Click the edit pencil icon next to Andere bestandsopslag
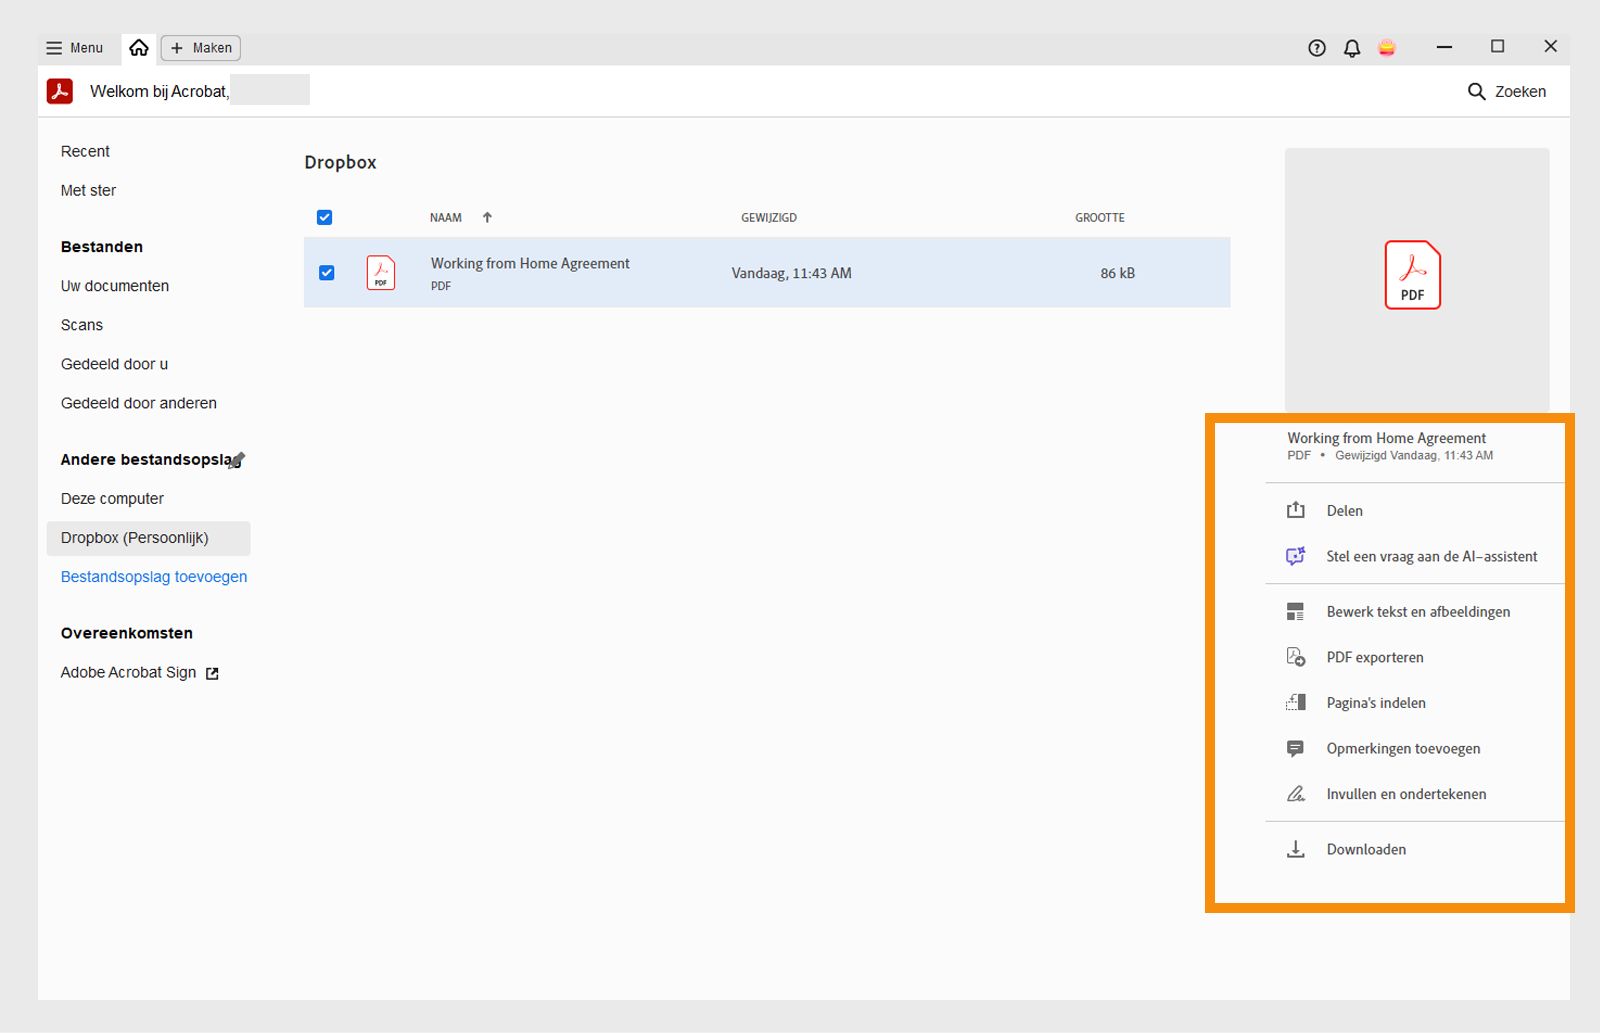This screenshot has height=1033, width=1600. pyautogui.click(x=237, y=460)
